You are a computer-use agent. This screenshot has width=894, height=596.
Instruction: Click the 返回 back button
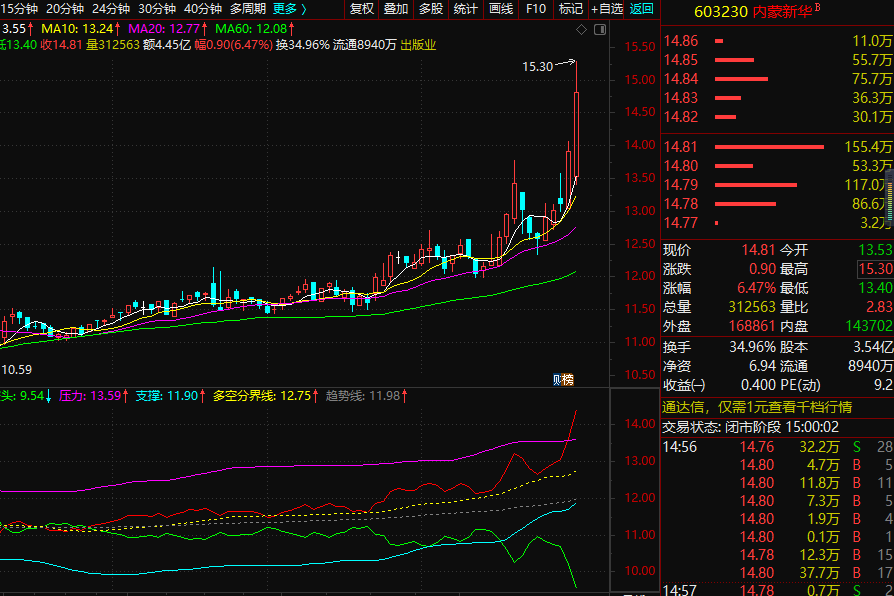(641, 9)
